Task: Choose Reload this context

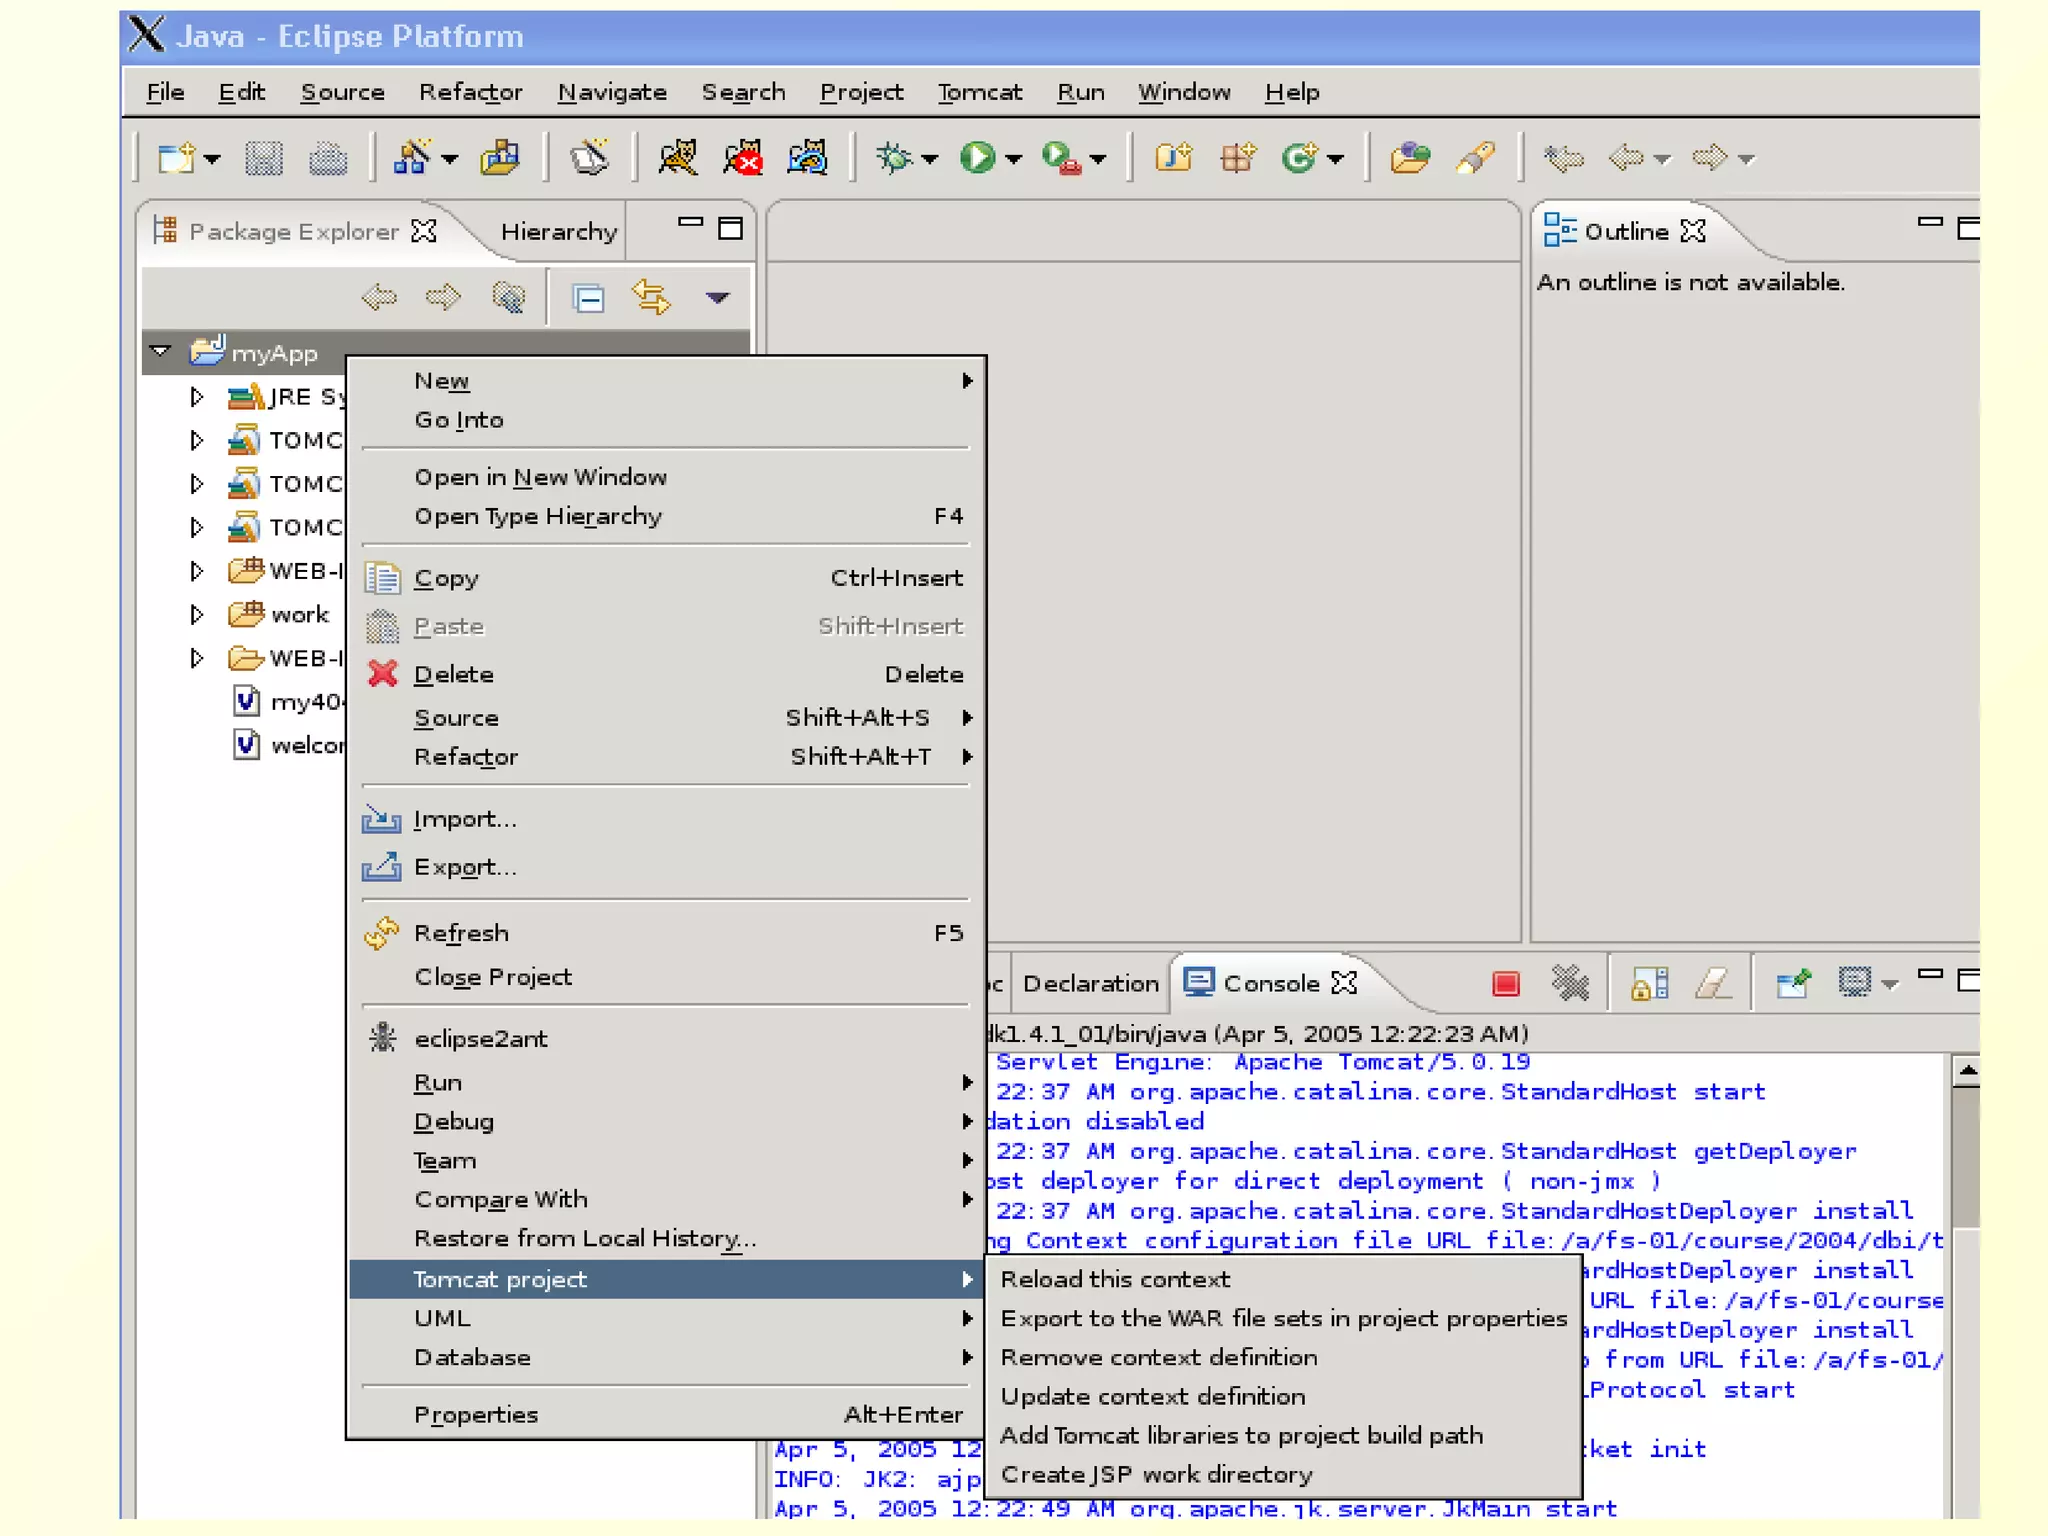Action: tap(1282, 1279)
